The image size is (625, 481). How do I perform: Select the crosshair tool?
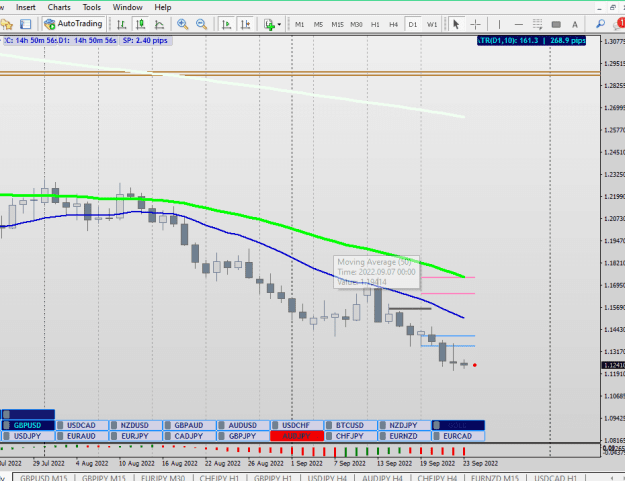click(x=475, y=24)
